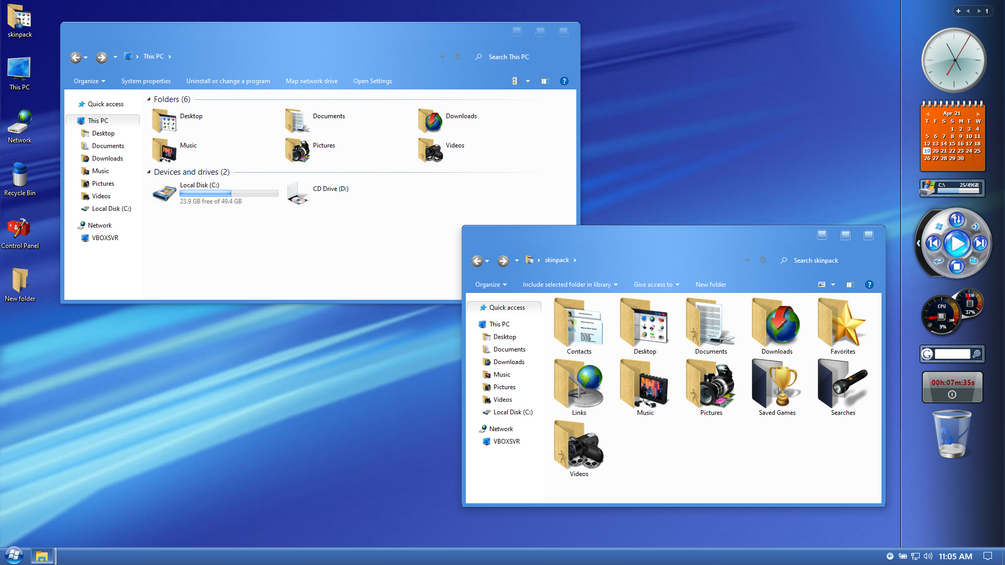
Task: Click the Search skinpack input field
Action: pyautogui.click(x=827, y=260)
